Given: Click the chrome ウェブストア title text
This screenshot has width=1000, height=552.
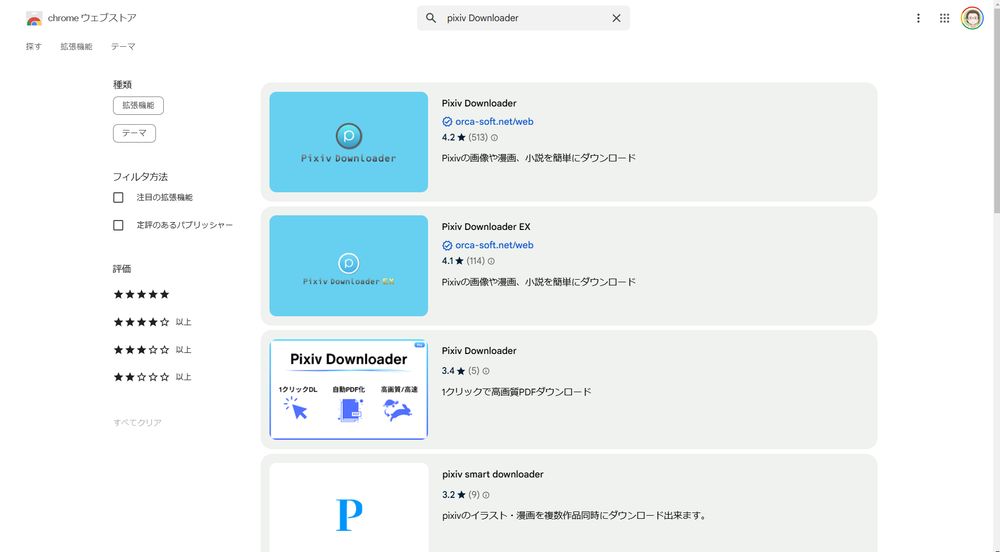Looking at the screenshot, I should (x=92, y=18).
